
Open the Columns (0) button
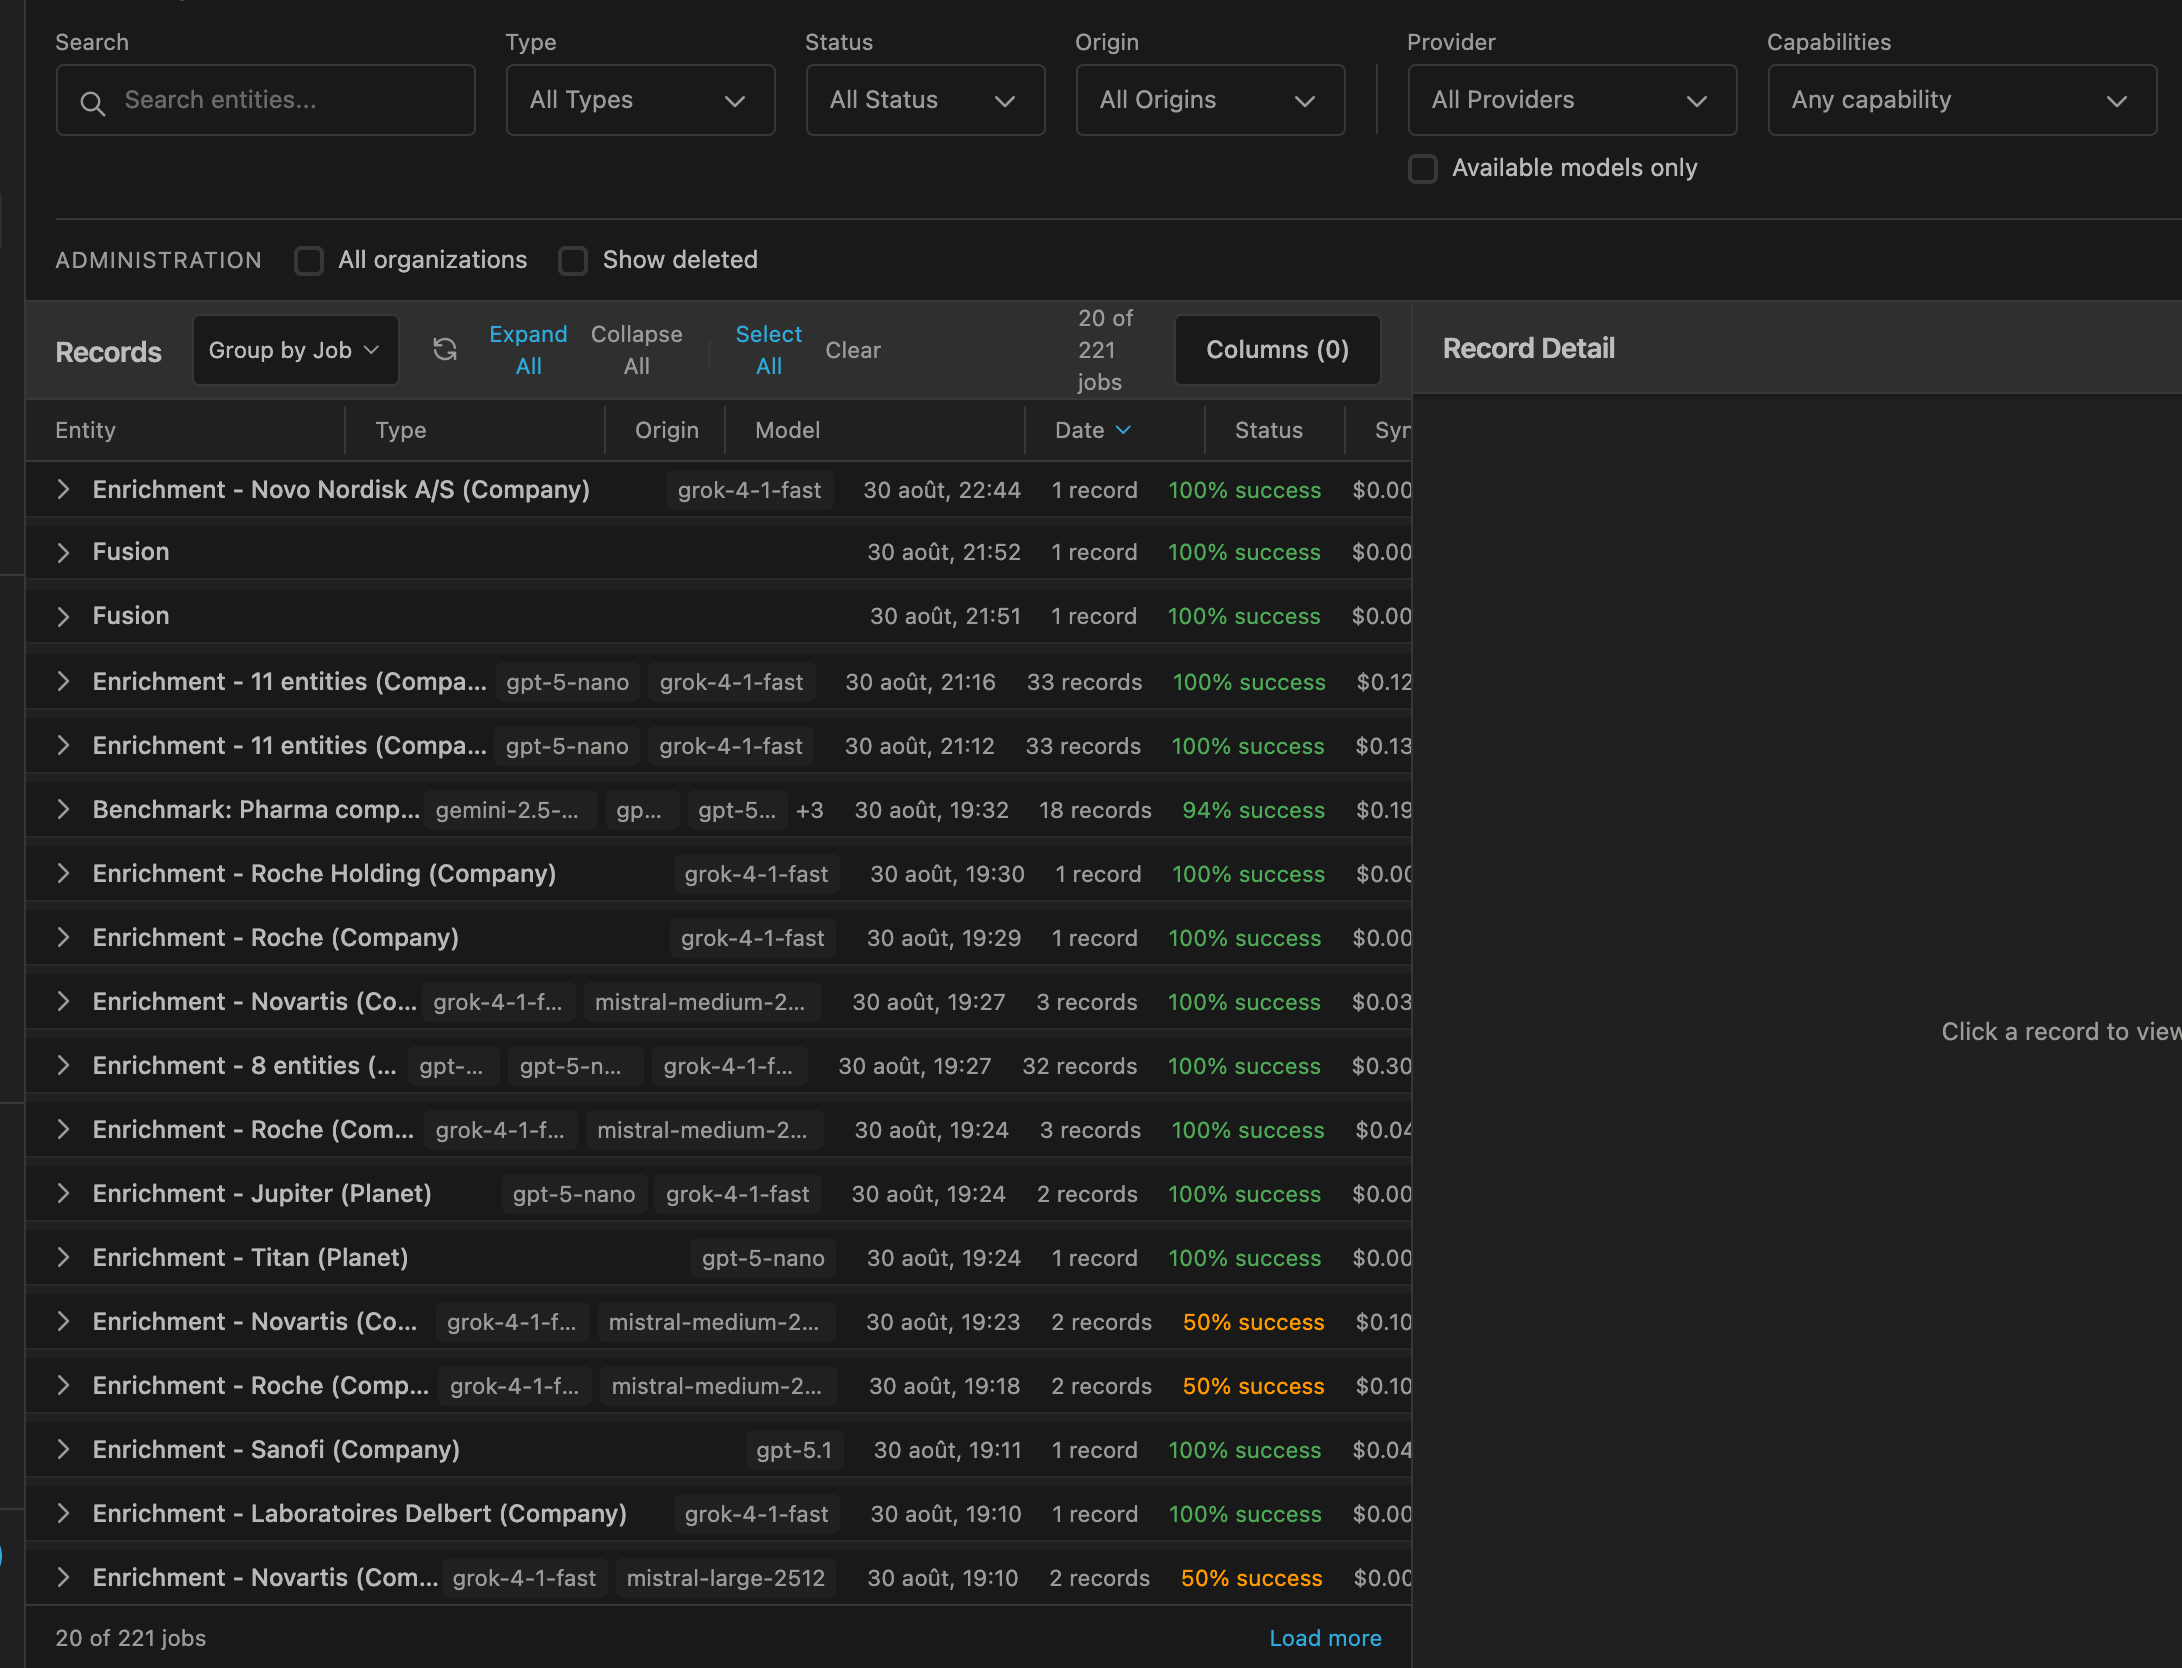(x=1277, y=350)
